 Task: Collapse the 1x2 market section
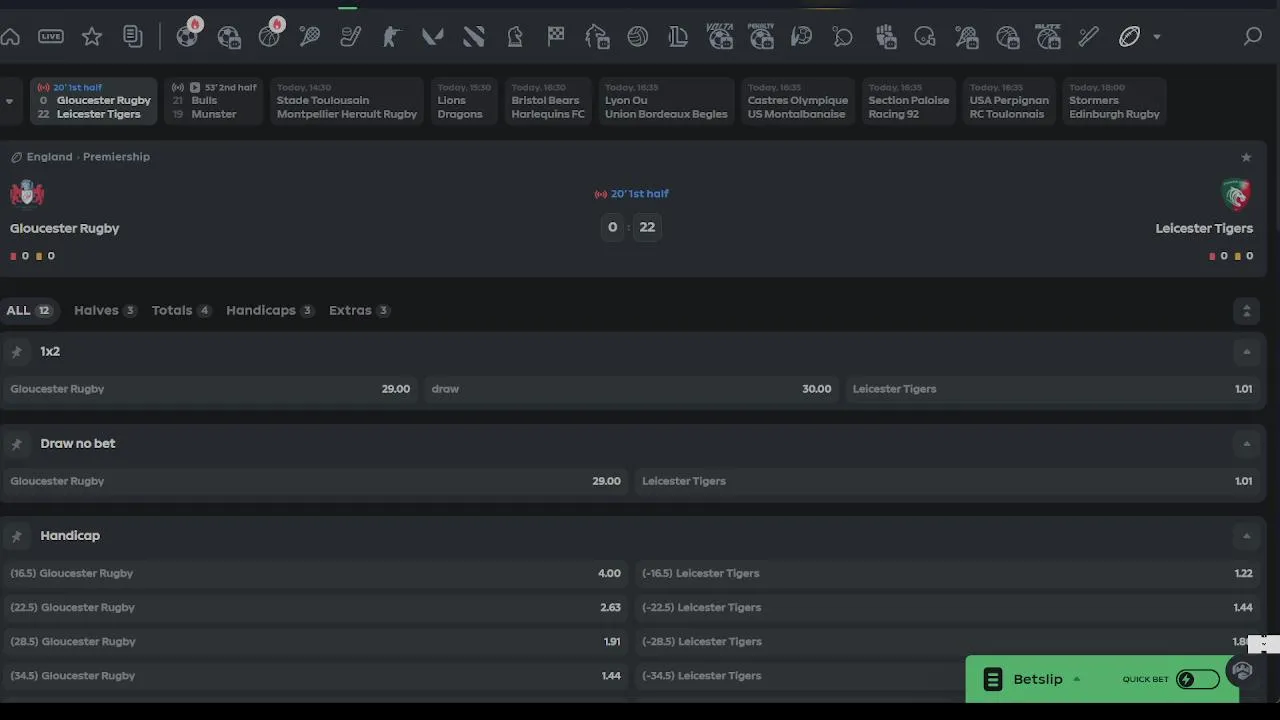(x=1246, y=352)
